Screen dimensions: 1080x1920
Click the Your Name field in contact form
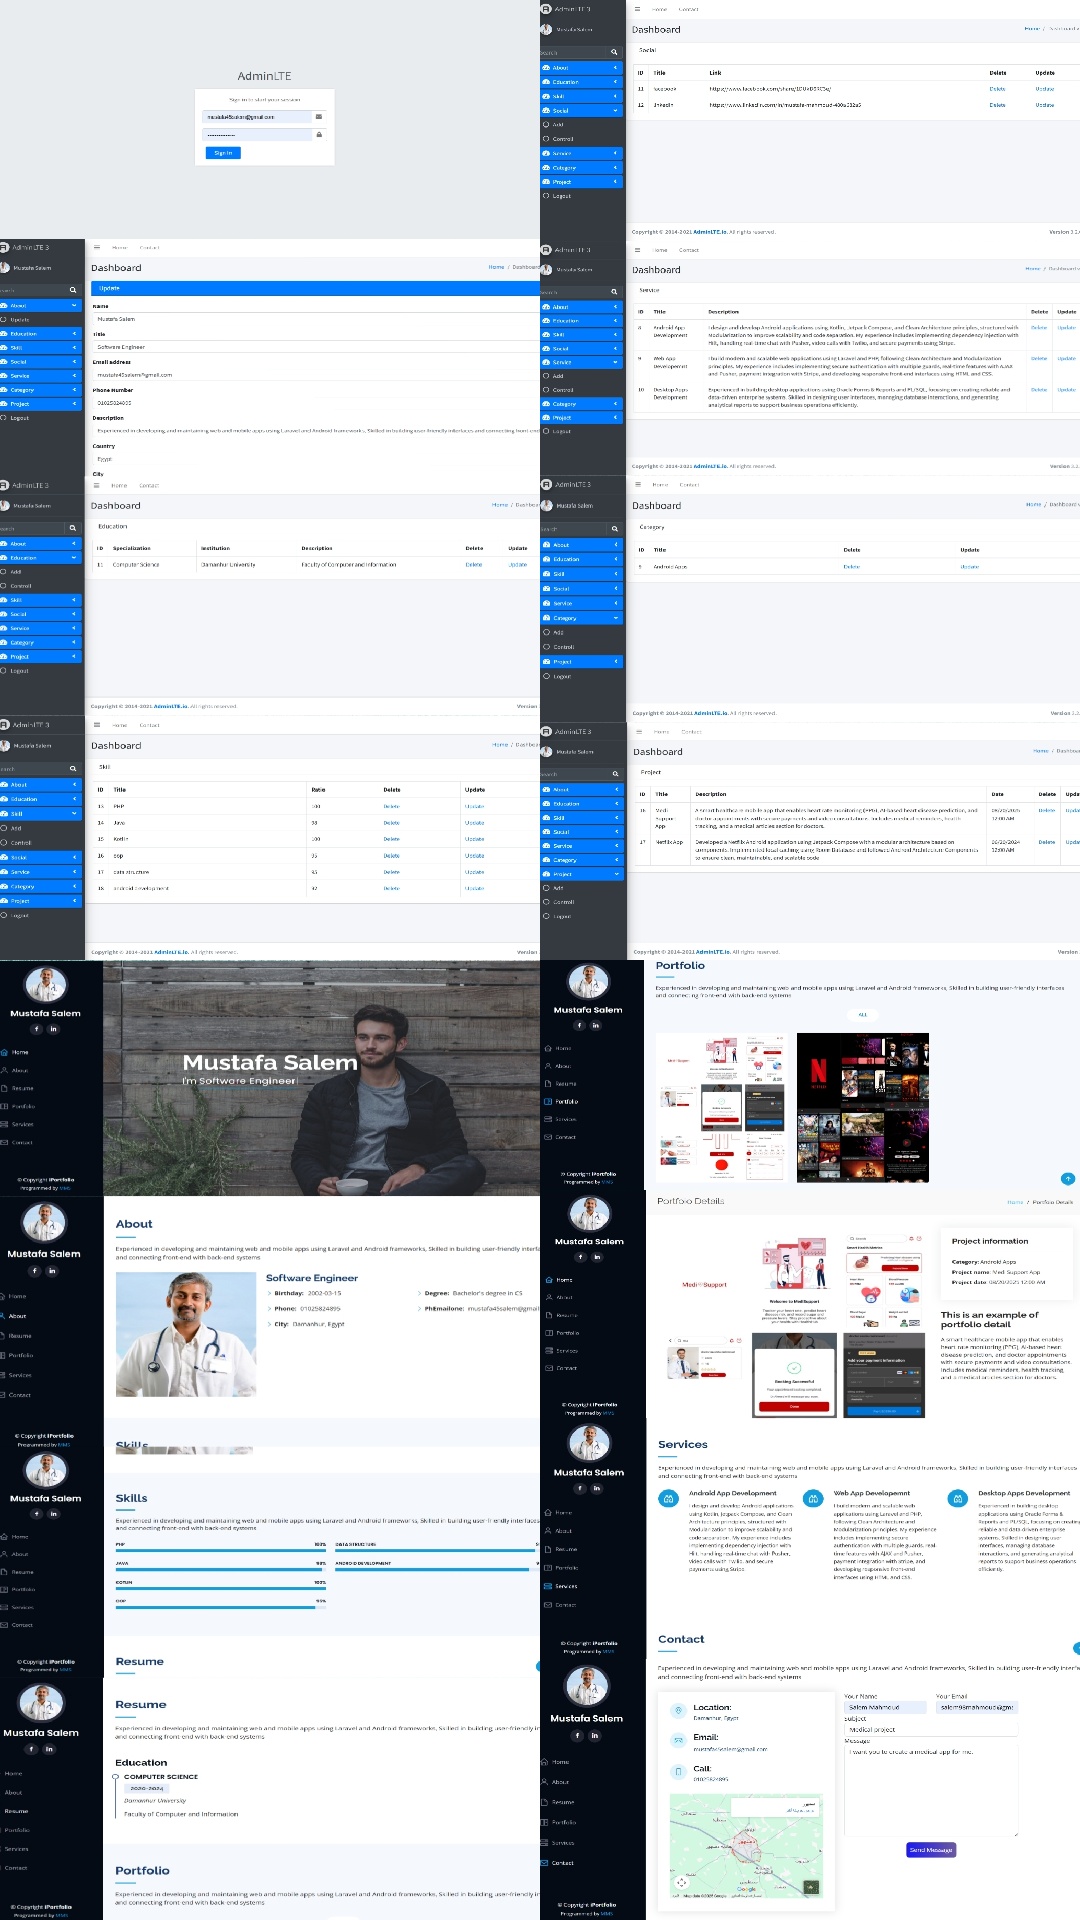click(x=885, y=1707)
